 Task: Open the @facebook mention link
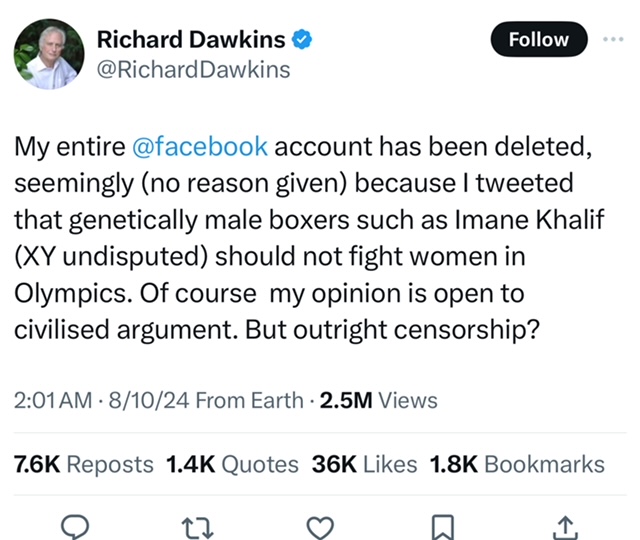point(200,146)
